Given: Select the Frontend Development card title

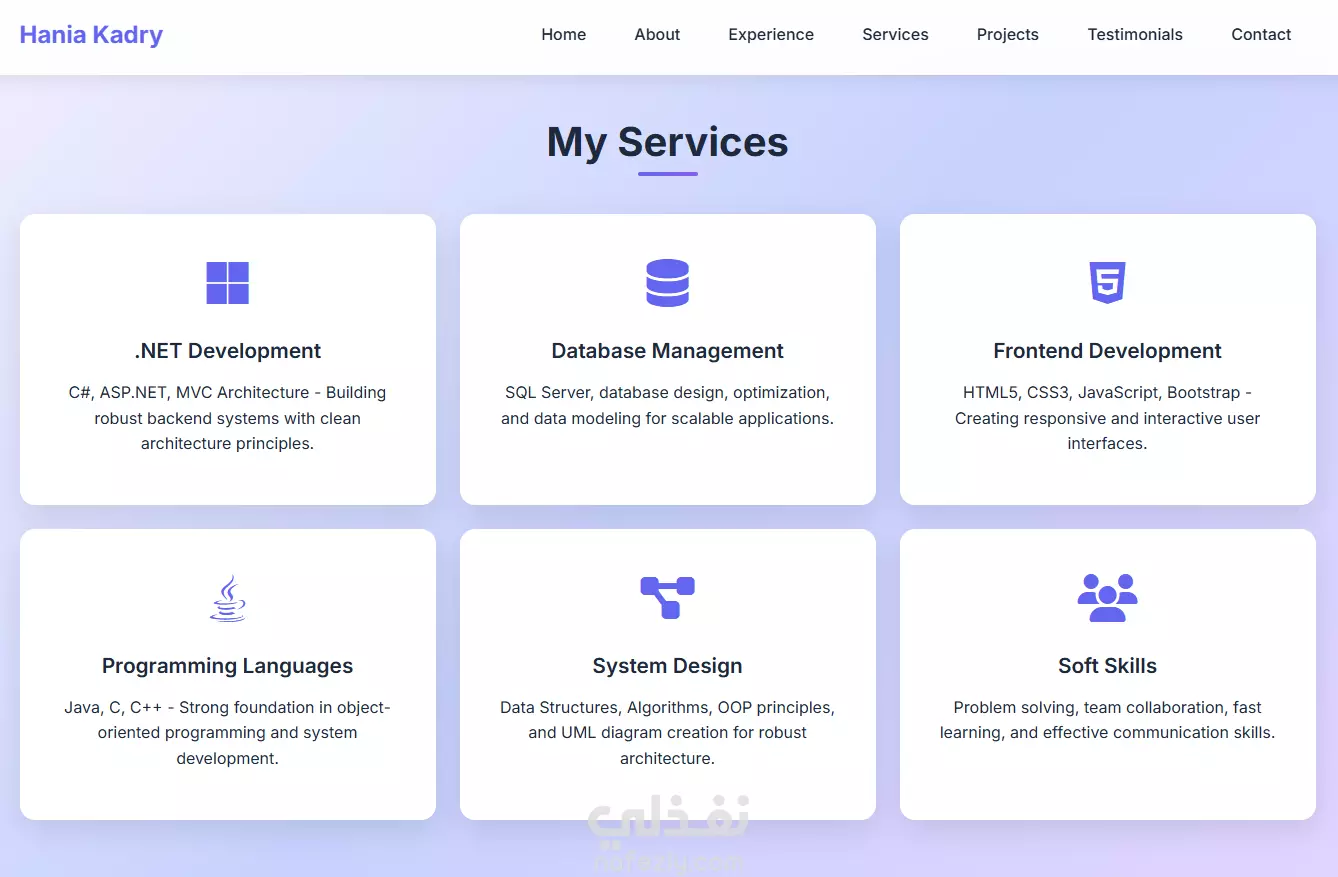Looking at the screenshot, I should point(1107,351).
